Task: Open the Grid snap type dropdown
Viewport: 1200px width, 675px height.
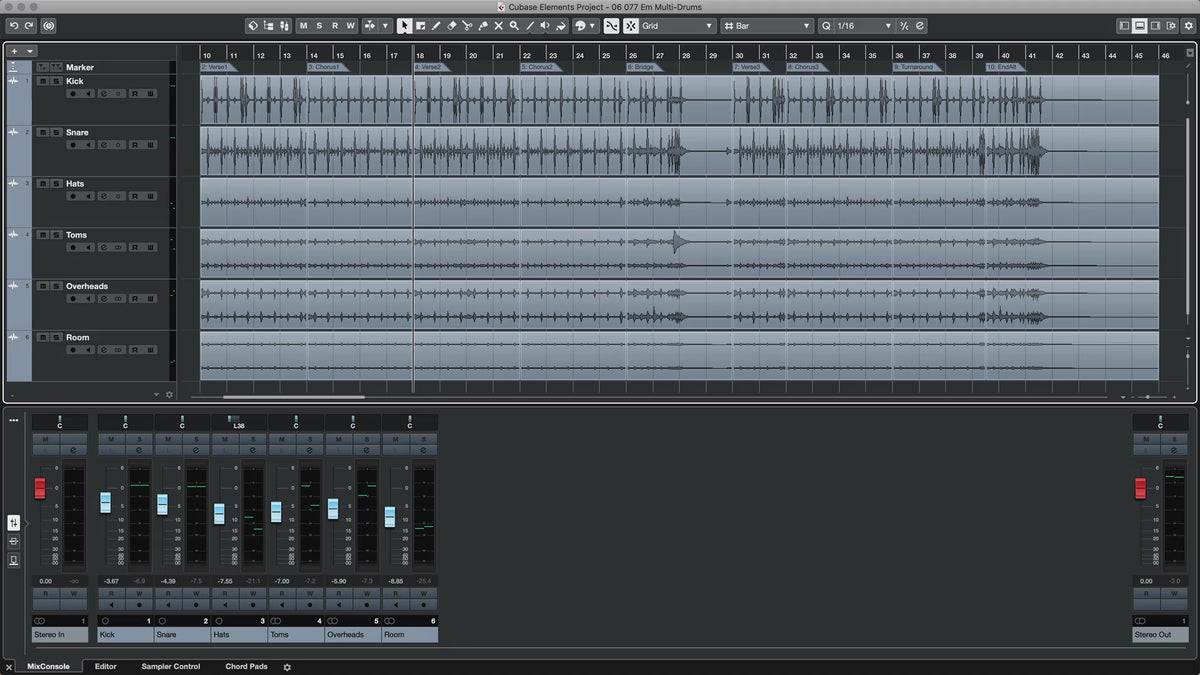Action: point(677,26)
